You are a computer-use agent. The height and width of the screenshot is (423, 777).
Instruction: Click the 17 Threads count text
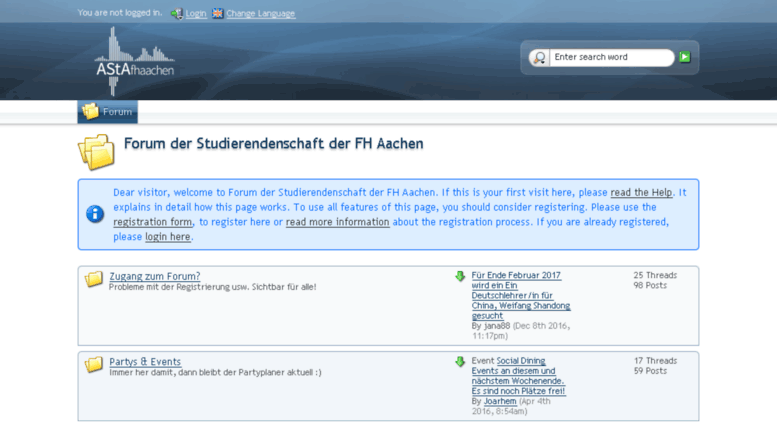click(x=655, y=361)
